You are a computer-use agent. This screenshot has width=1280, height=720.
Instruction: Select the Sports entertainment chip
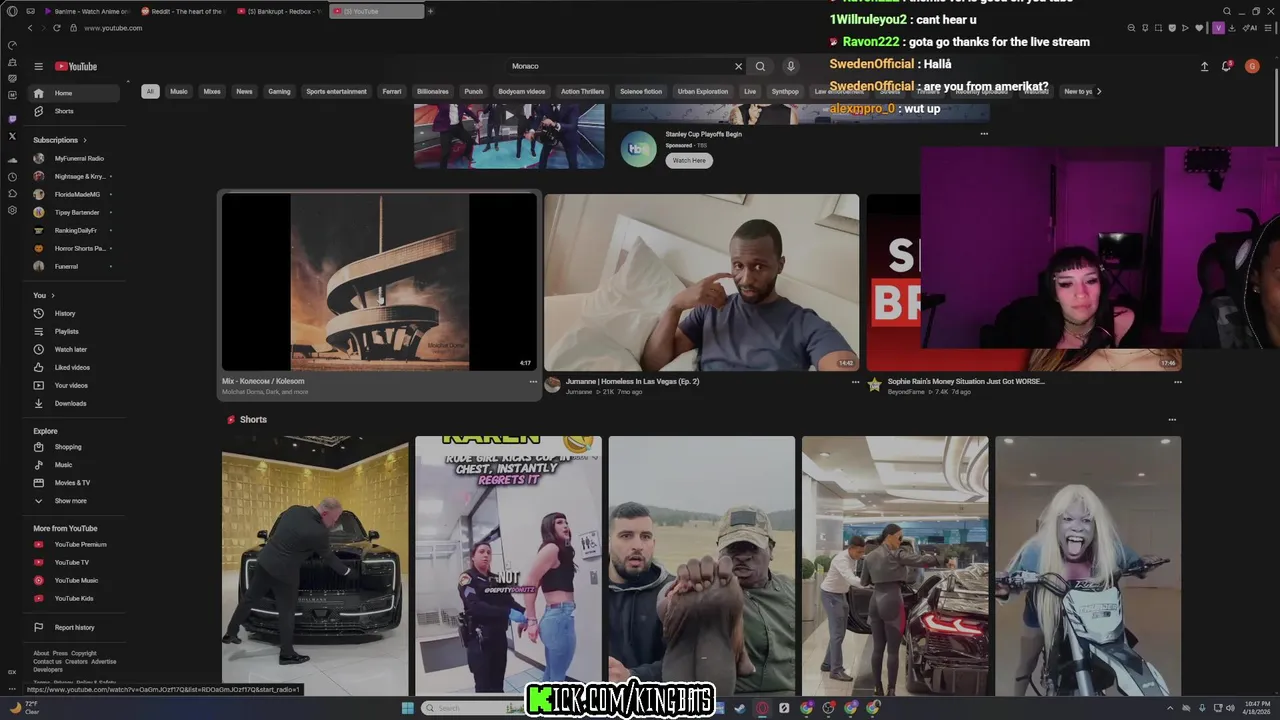(x=336, y=91)
